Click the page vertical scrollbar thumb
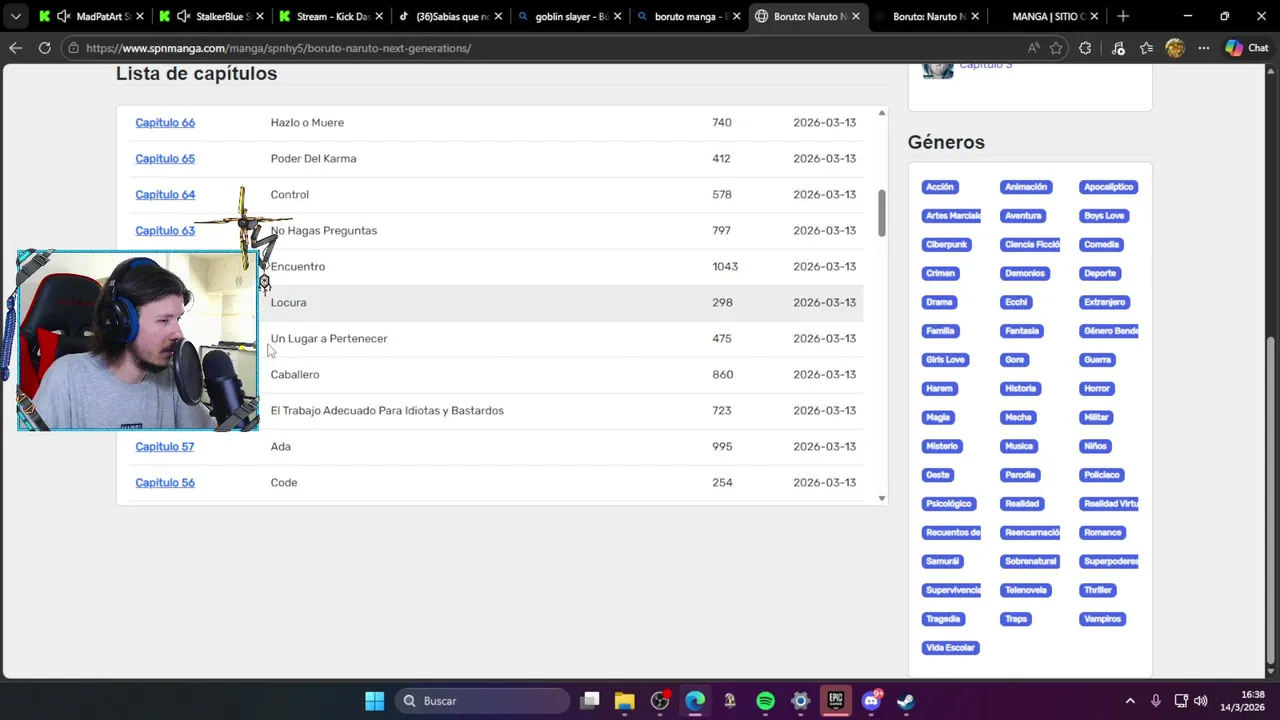The width and height of the screenshot is (1280, 720). [x=1272, y=500]
